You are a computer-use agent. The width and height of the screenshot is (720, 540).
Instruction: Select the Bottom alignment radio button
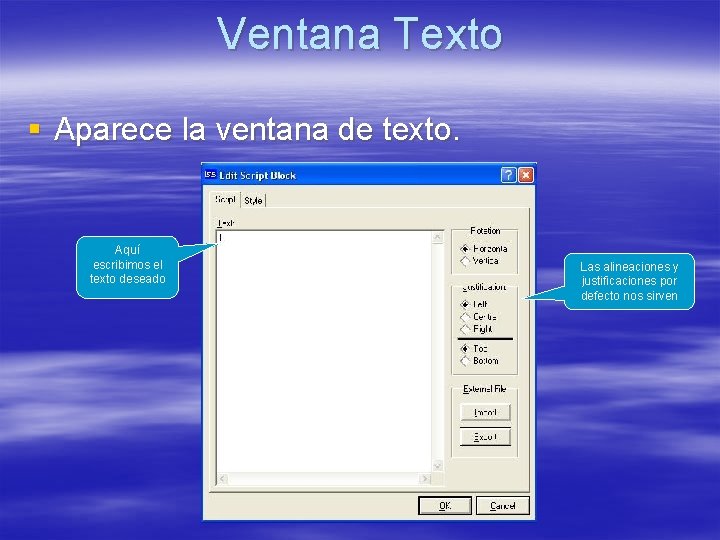pyautogui.click(x=479, y=361)
